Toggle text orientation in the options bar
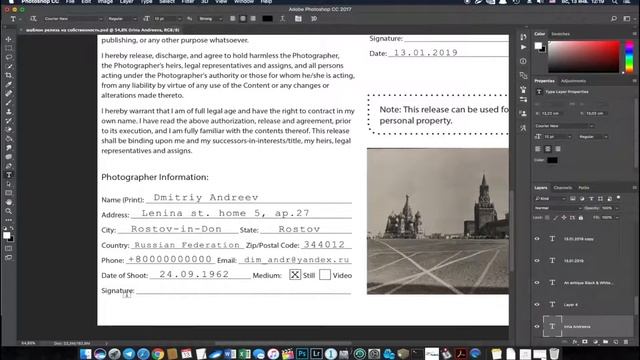The height and width of the screenshot is (360, 640). [x=33, y=19]
